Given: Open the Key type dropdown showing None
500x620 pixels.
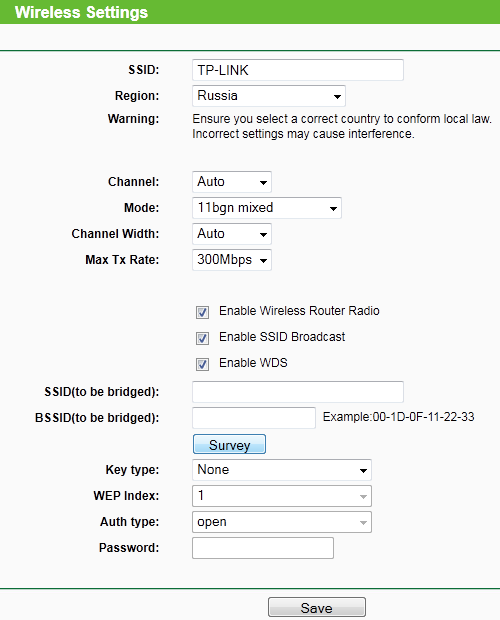Looking at the screenshot, I should (x=282, y=470).
